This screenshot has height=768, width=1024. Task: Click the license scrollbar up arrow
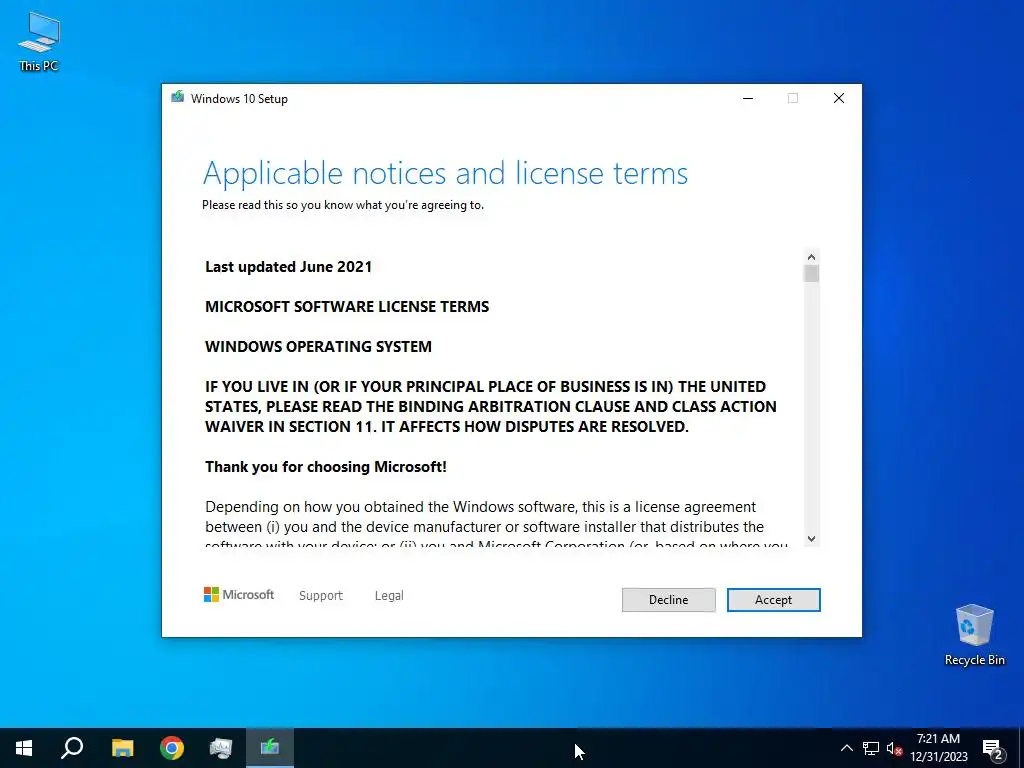coord(811,257)
